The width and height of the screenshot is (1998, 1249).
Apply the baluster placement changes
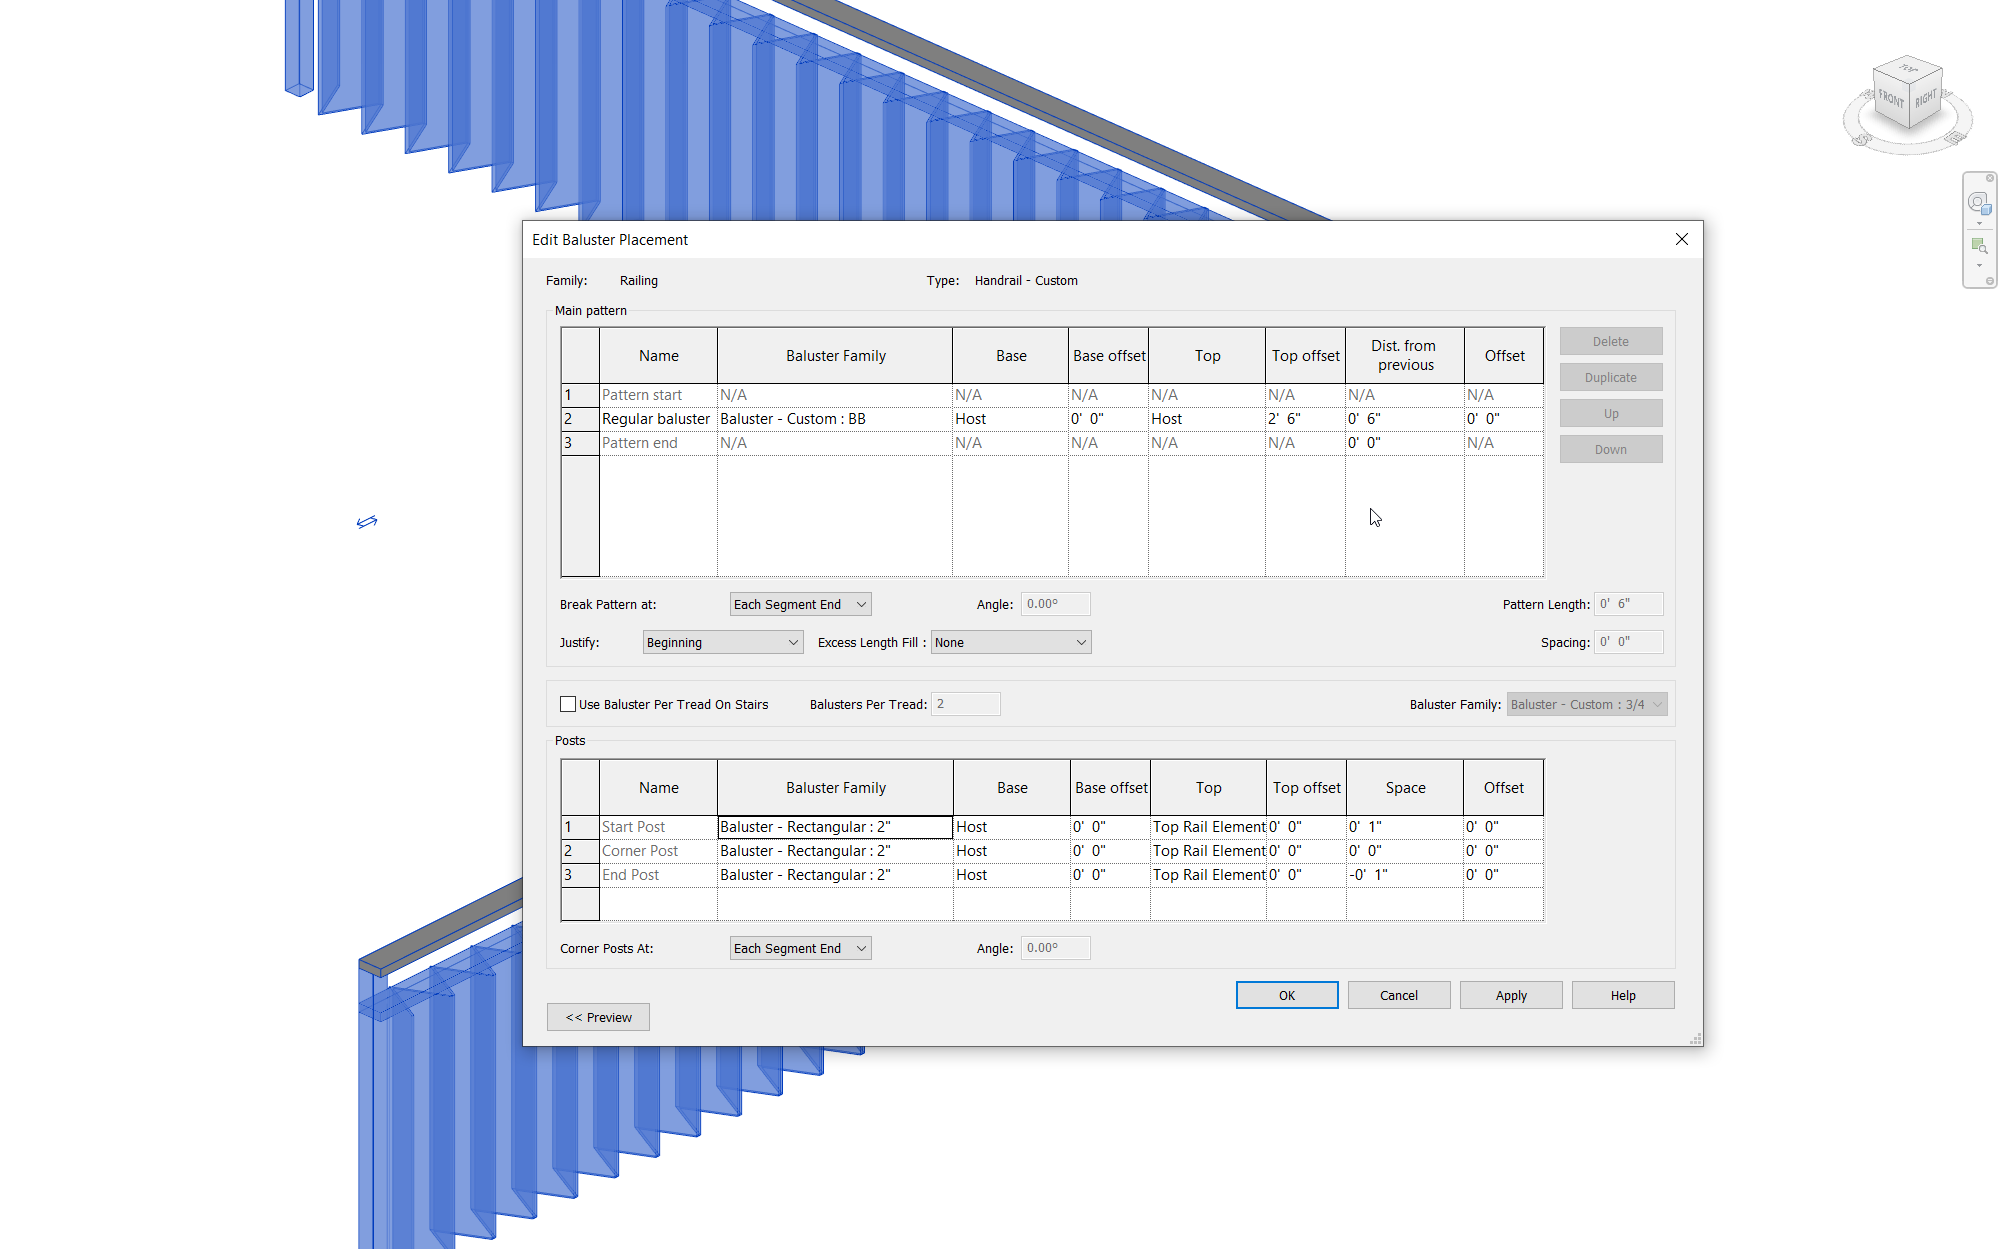(x=1511, y=995)
